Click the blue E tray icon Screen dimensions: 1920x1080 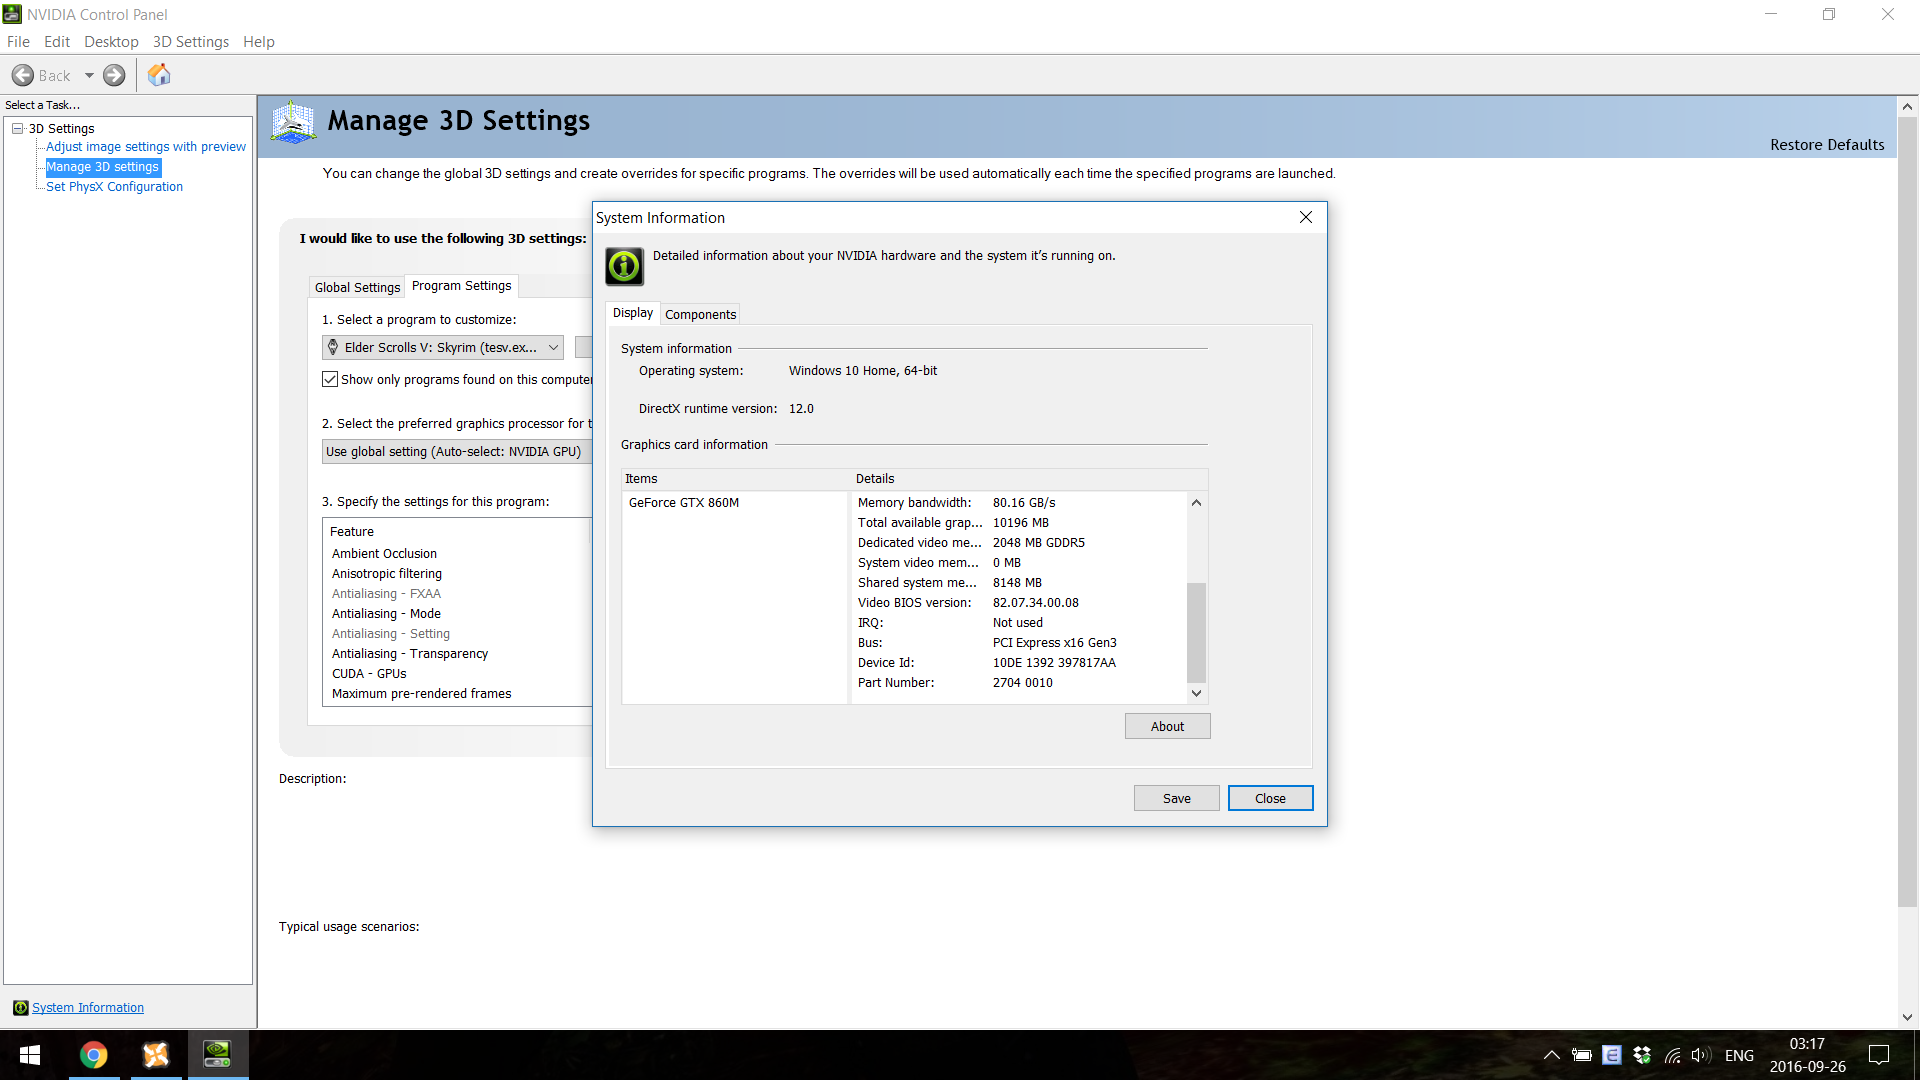click(x=1611, y=1055)
